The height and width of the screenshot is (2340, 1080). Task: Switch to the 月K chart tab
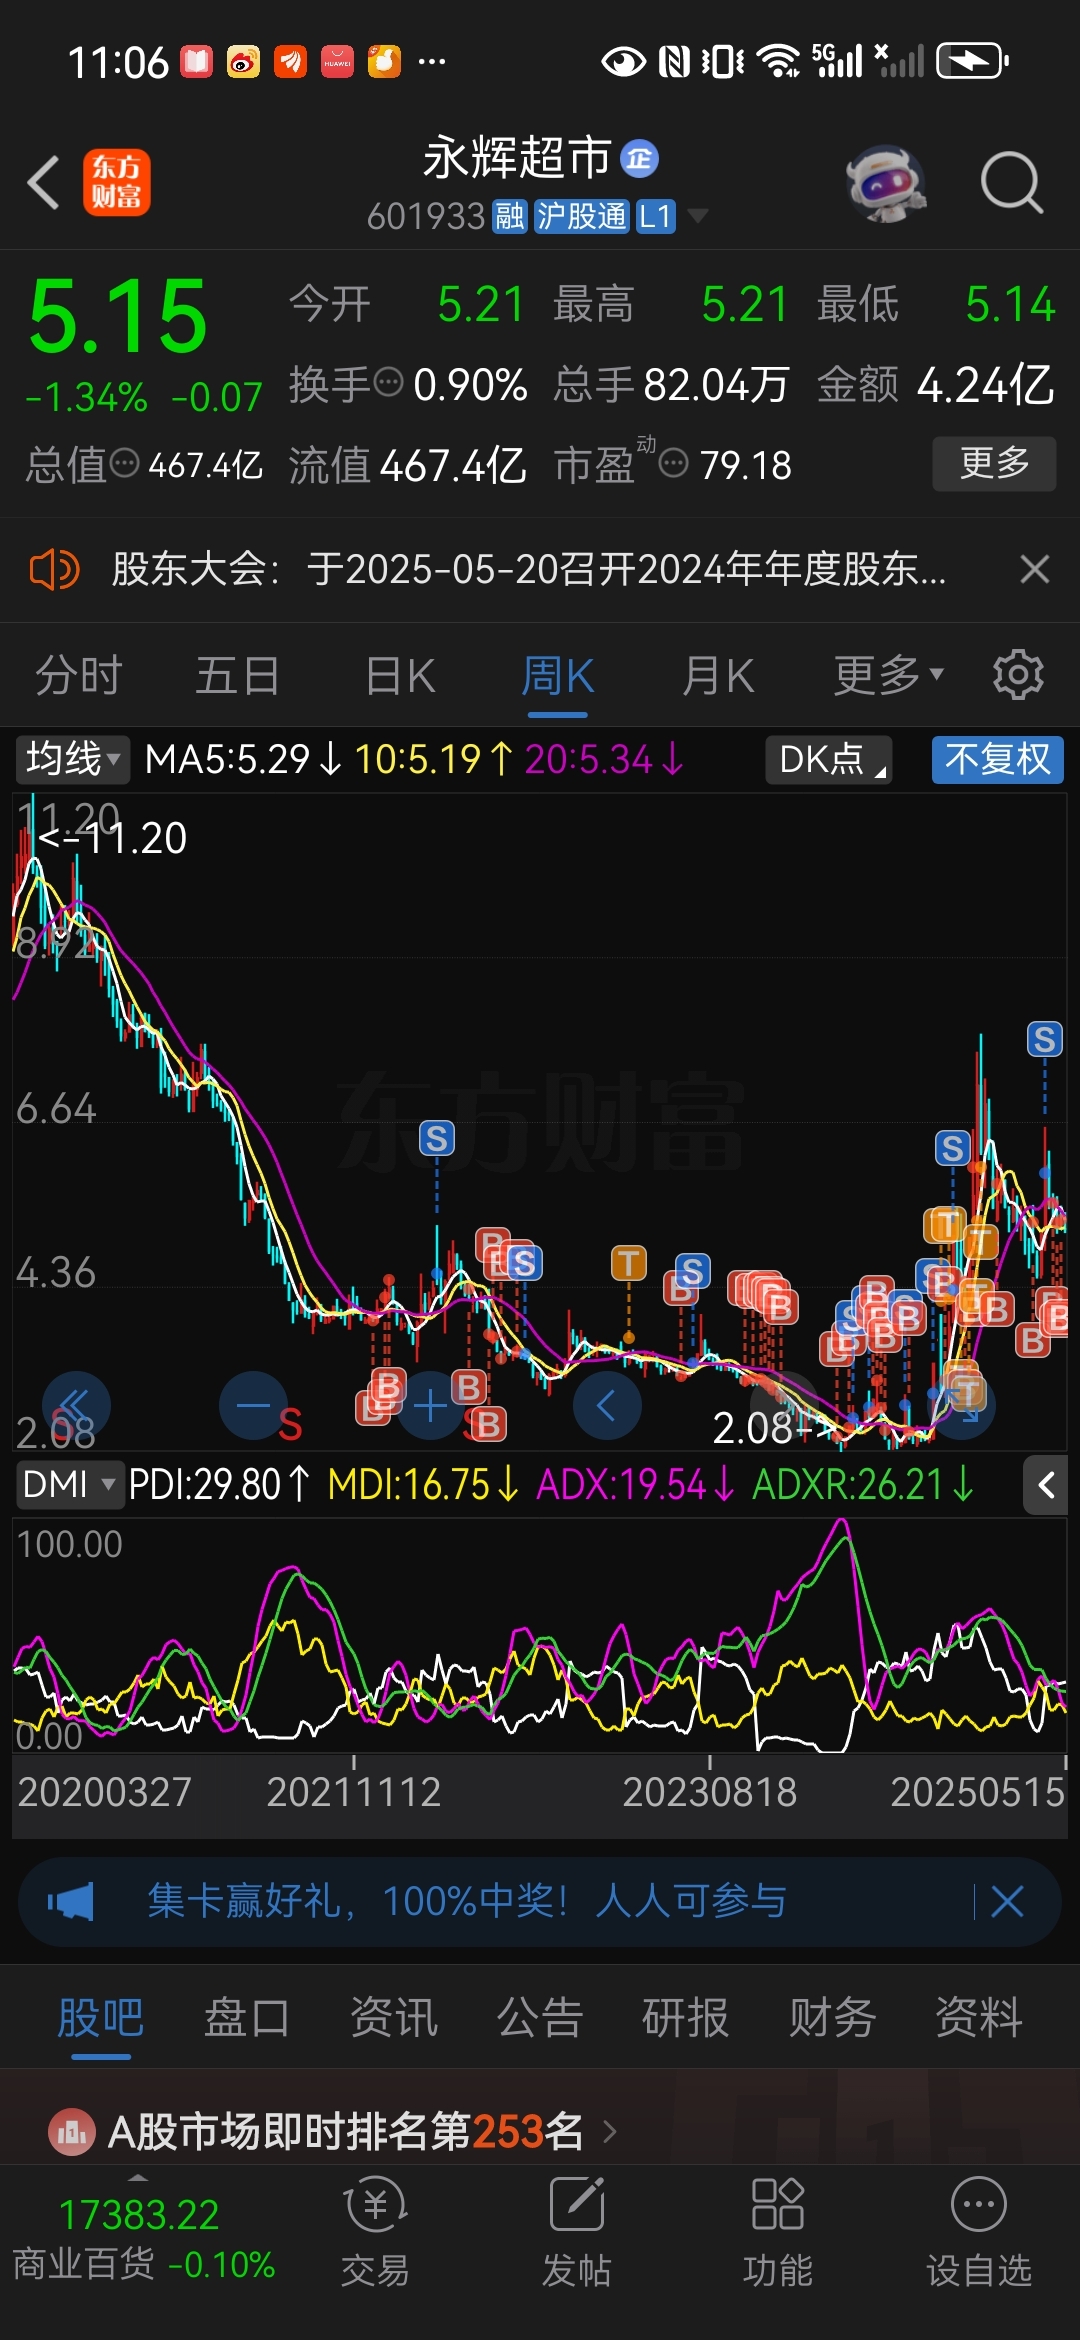tap(717, 676)
